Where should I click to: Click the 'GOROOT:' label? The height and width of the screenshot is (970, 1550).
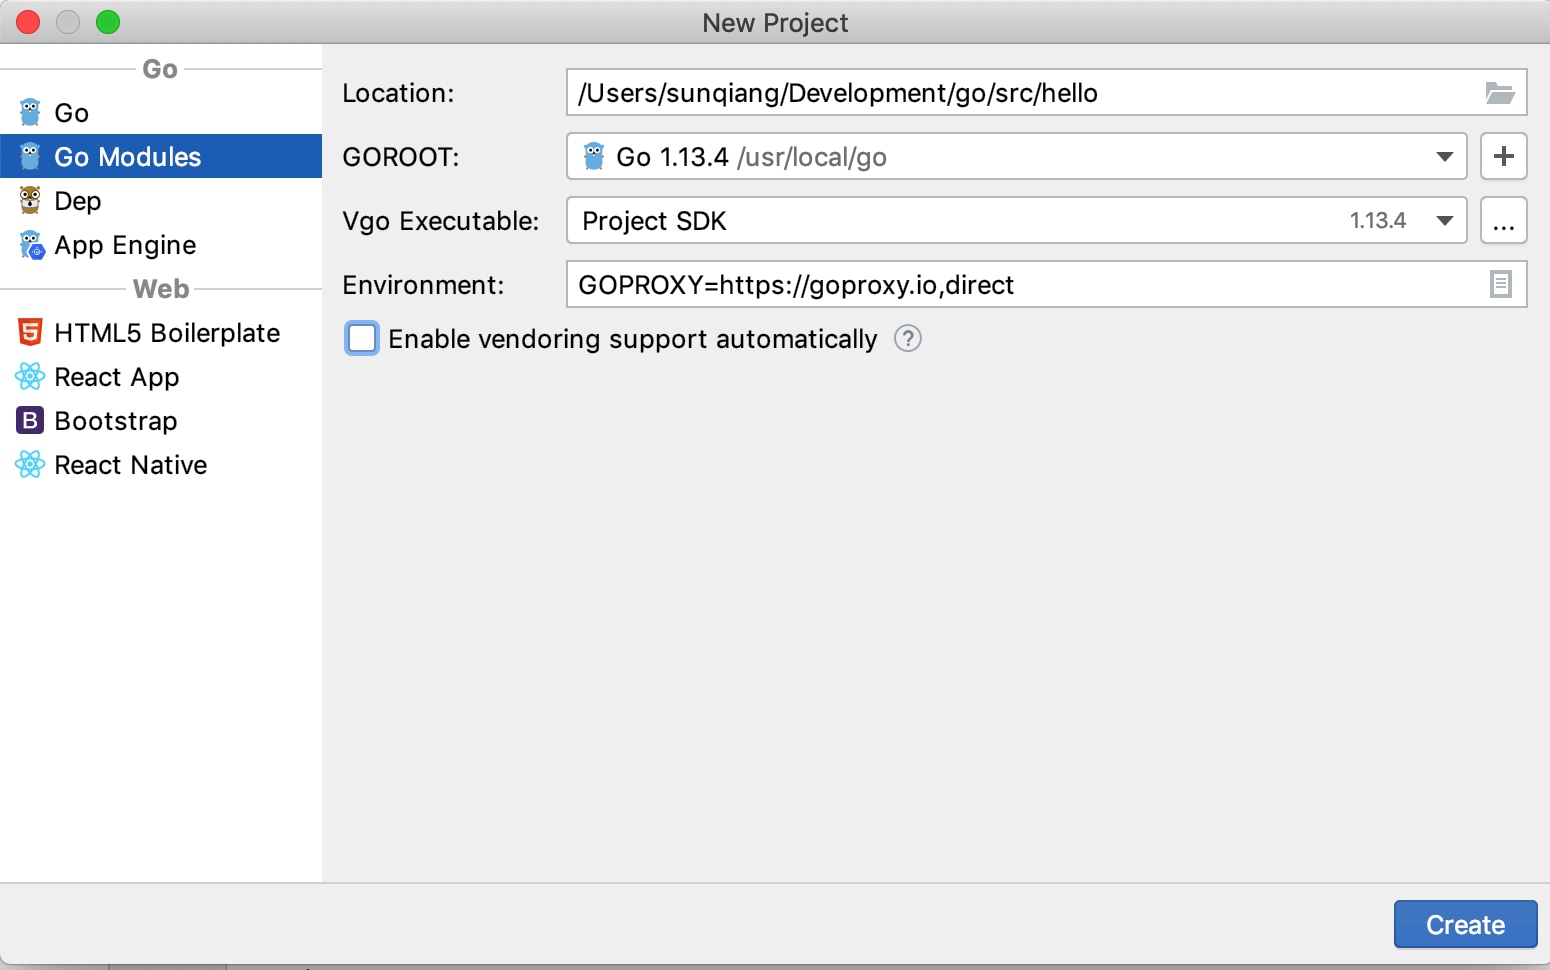[x=400, y=157]
